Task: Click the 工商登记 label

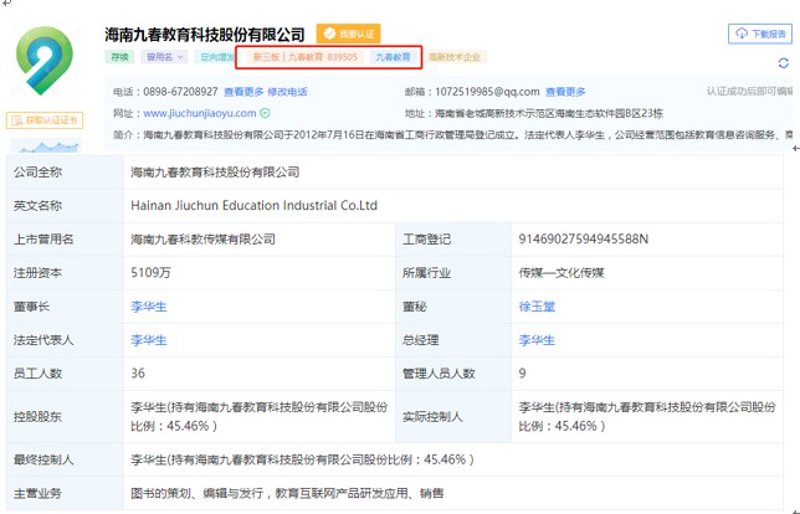Action: pyautogui.click(x=427, y=239)
